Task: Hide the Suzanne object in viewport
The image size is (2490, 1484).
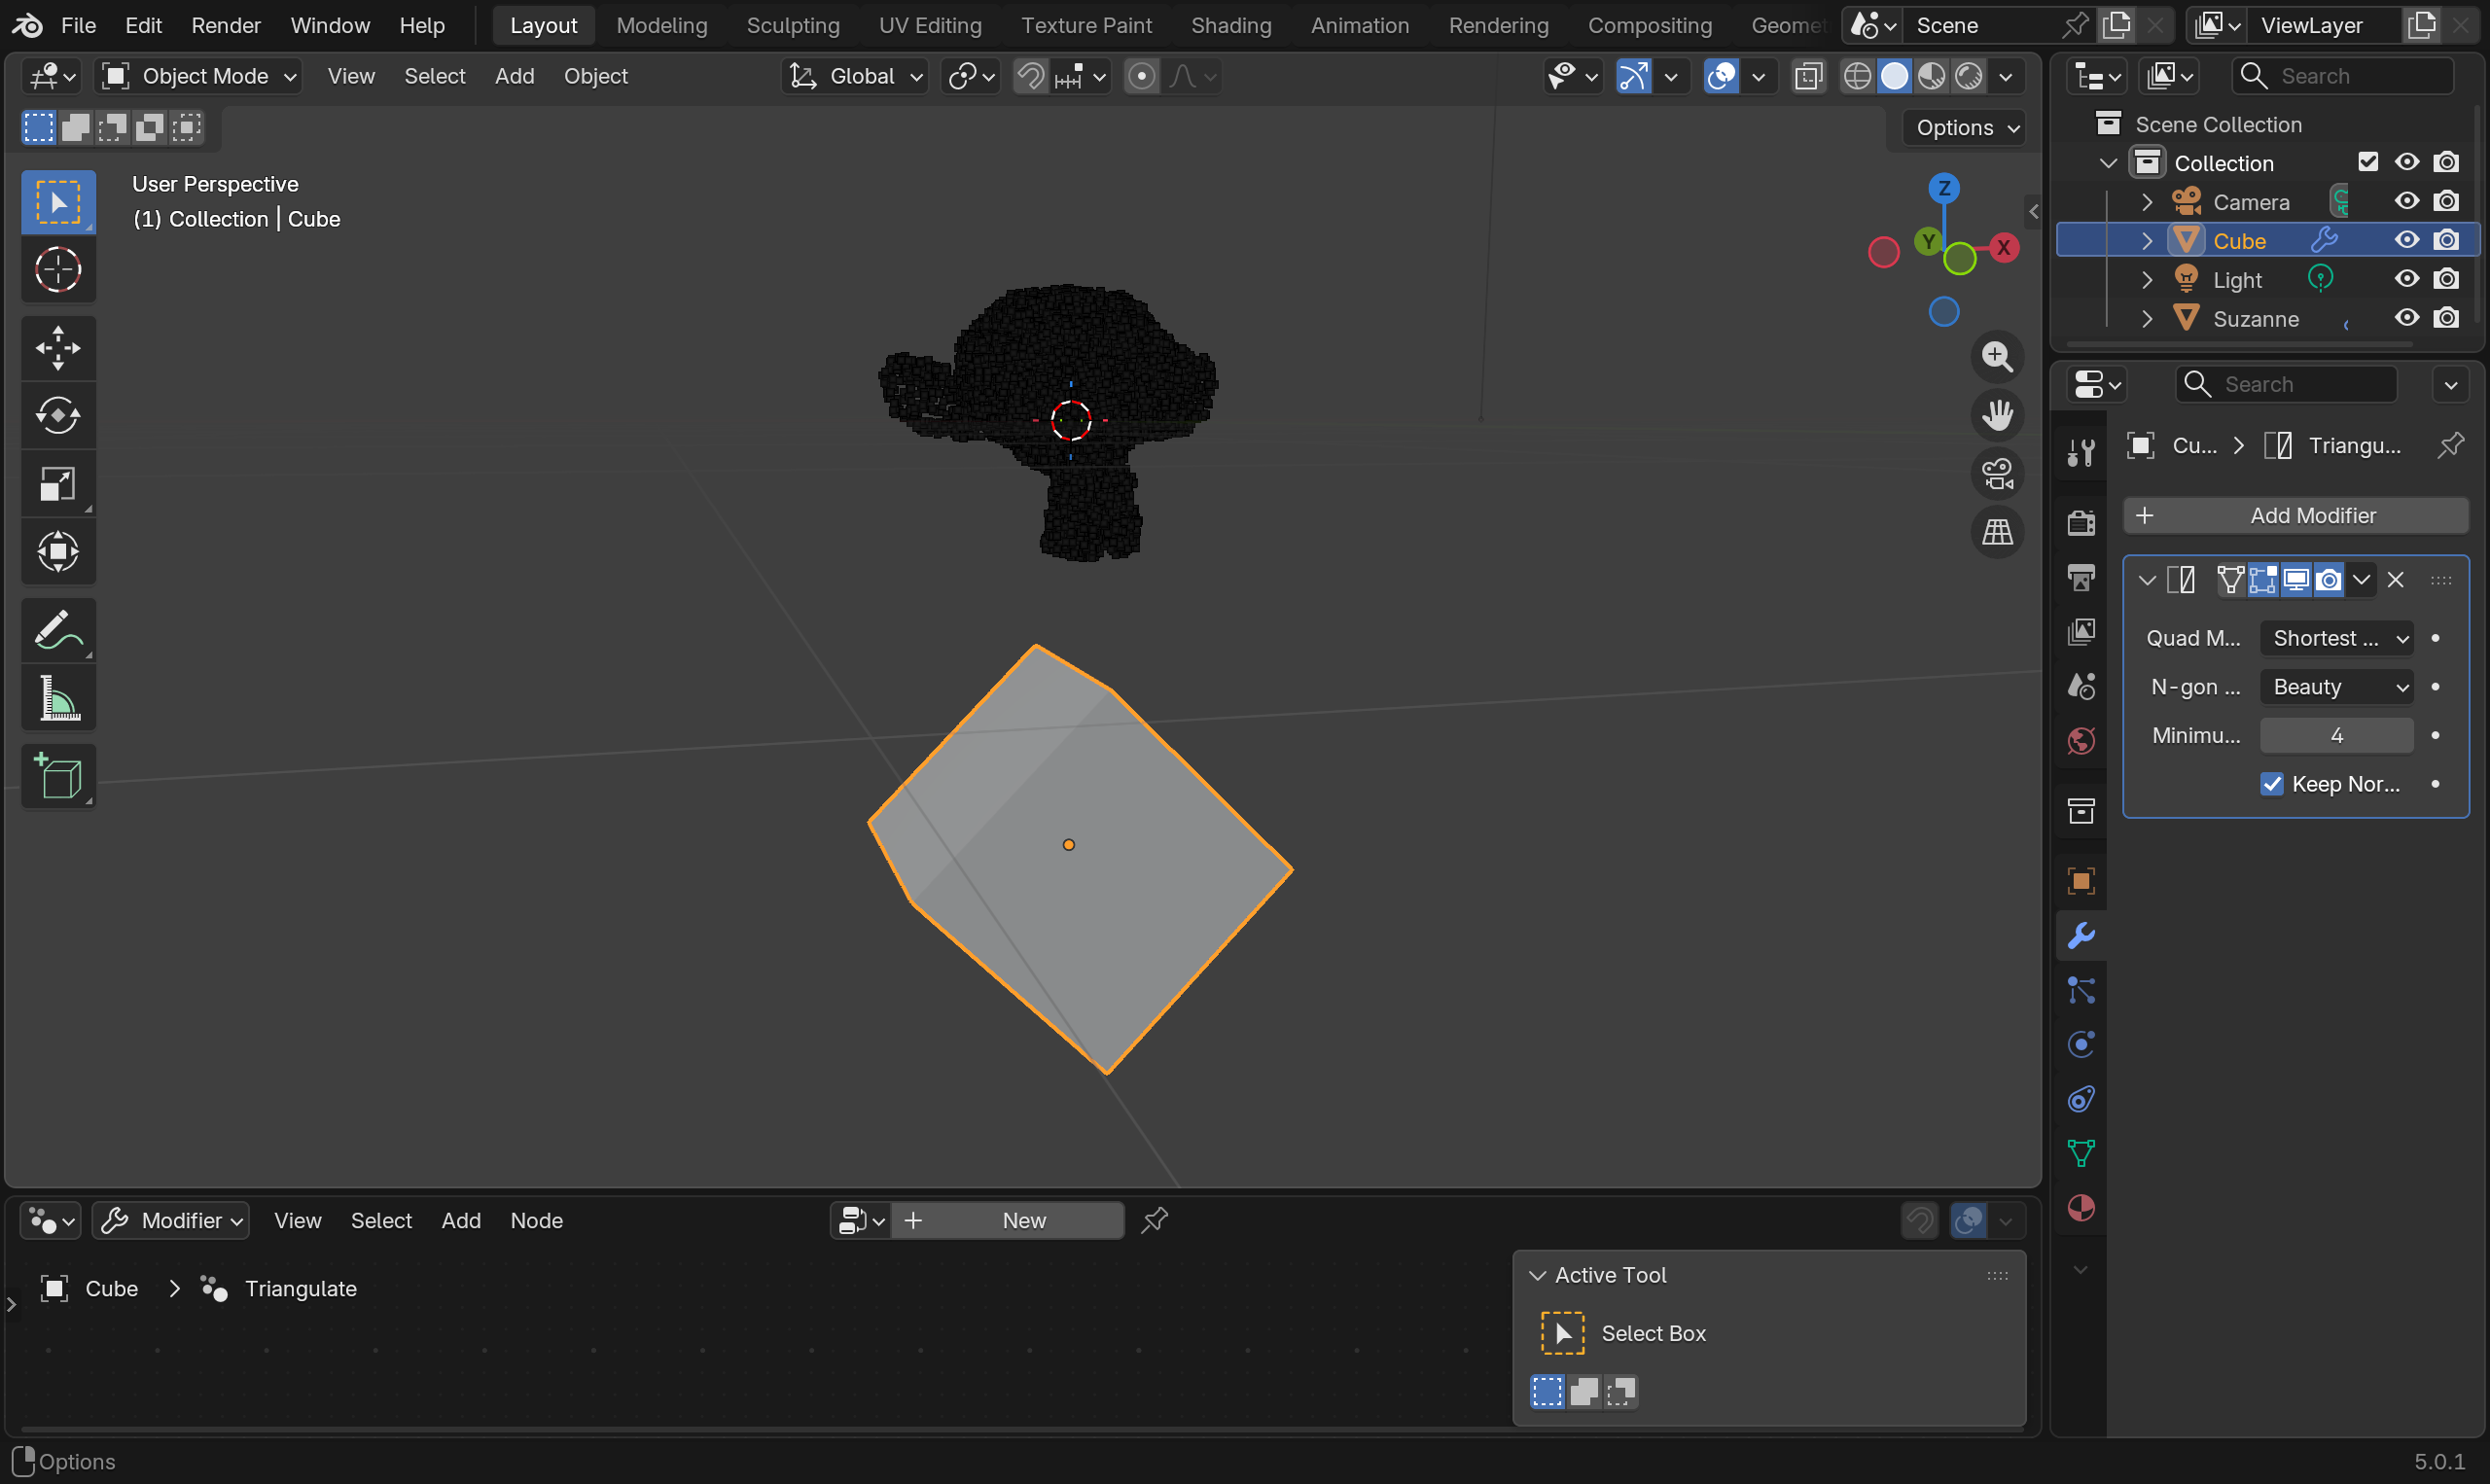Action: tap(2406, 318)
